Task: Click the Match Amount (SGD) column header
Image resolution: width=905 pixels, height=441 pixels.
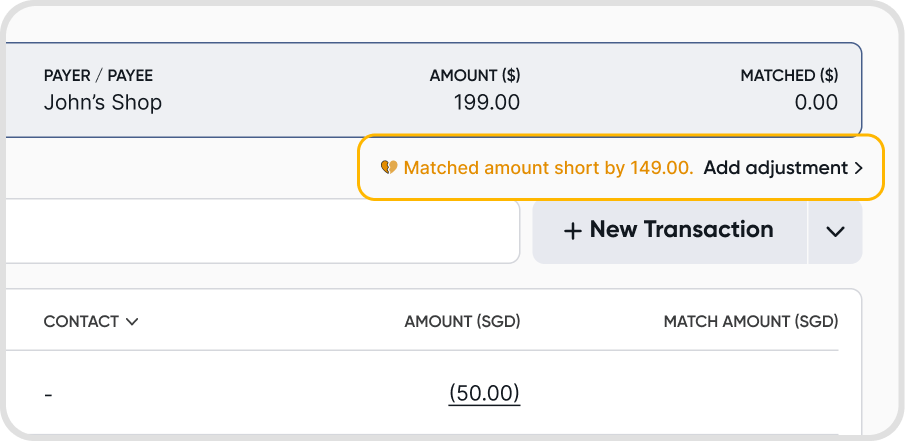Action: (x=750, y=322)
